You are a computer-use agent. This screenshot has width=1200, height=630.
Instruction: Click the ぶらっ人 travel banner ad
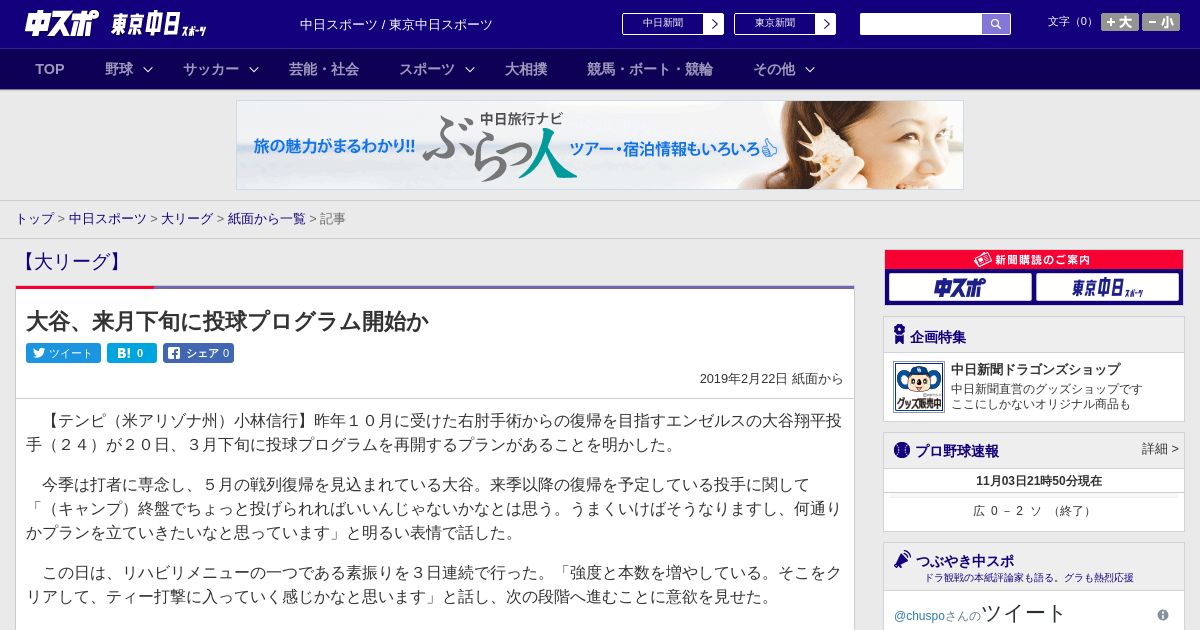click(600, 145)
